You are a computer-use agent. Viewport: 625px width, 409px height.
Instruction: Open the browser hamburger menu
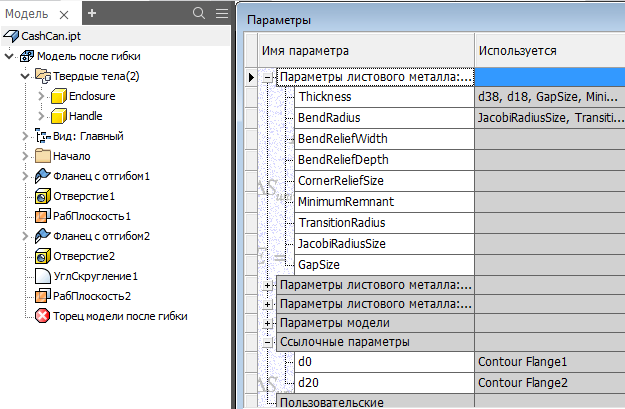(222, 13)
